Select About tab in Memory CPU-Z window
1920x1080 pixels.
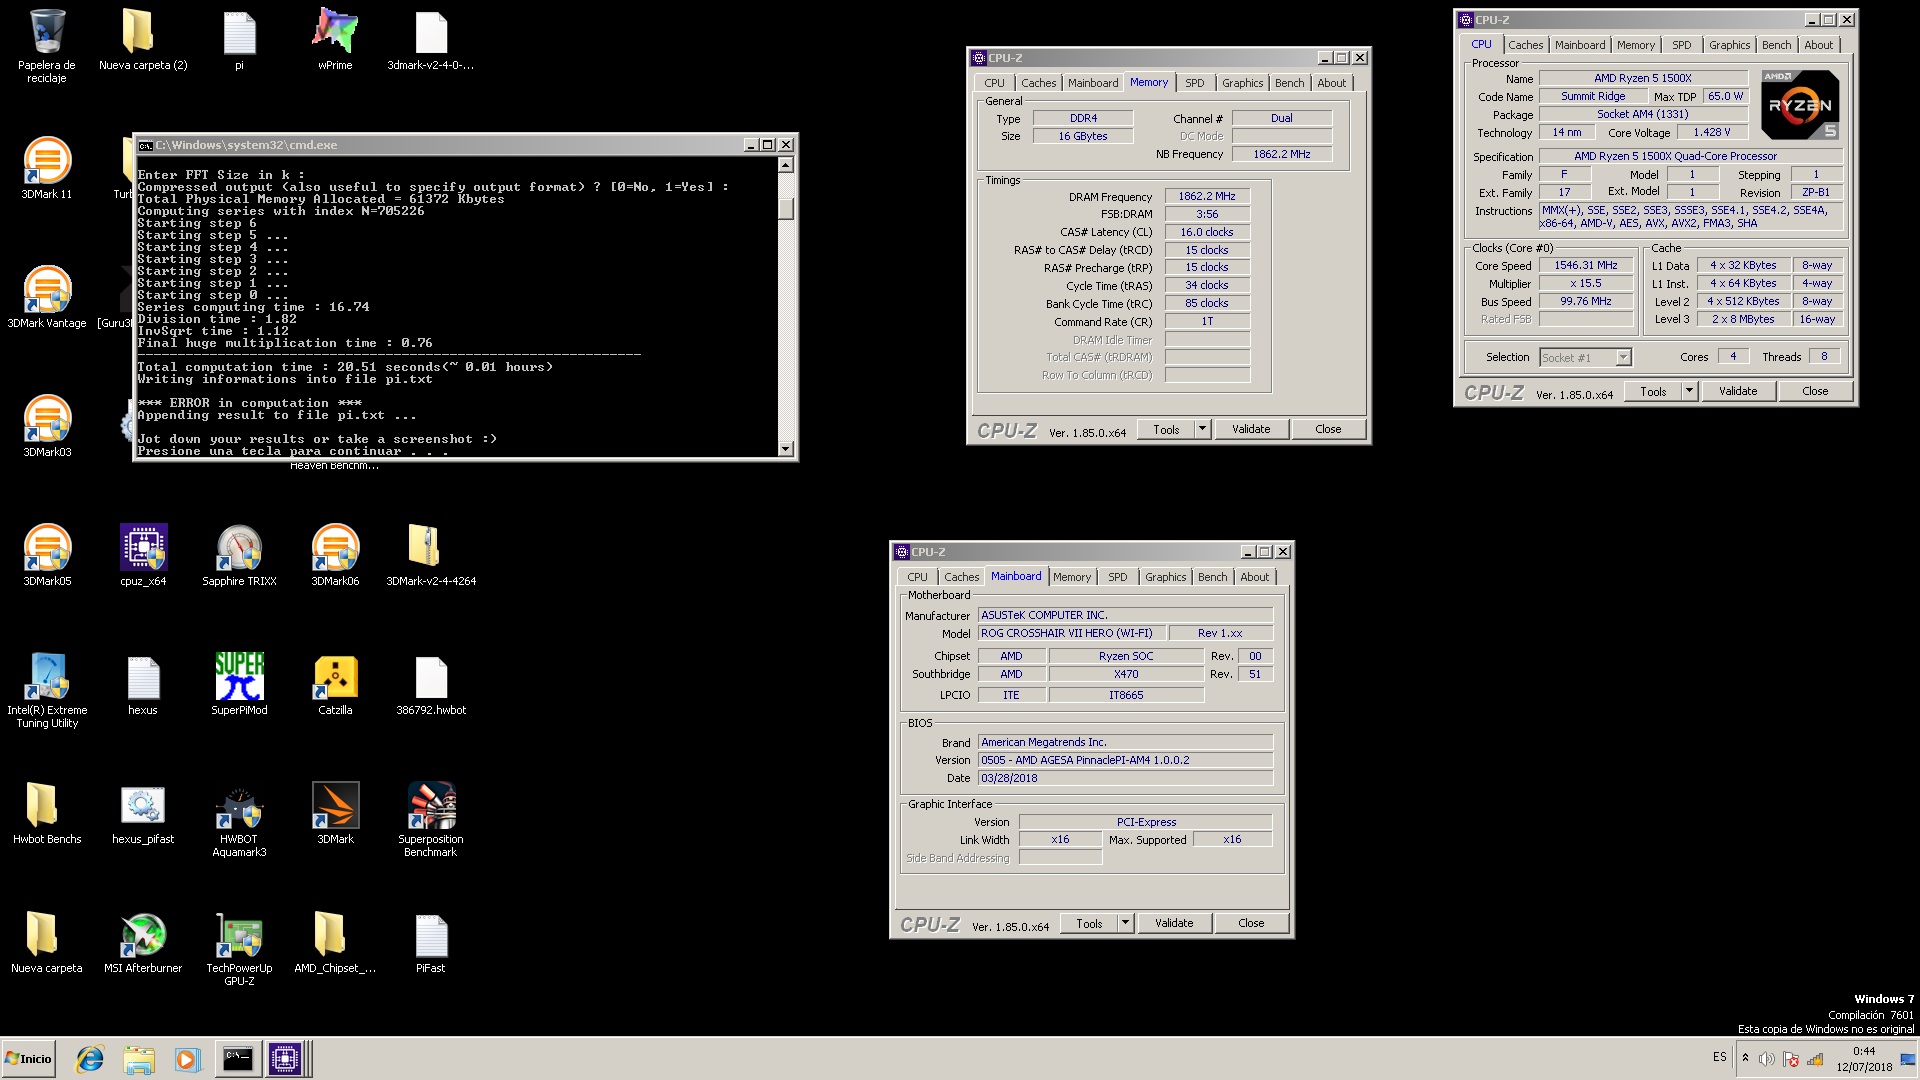pos(1331,83)
